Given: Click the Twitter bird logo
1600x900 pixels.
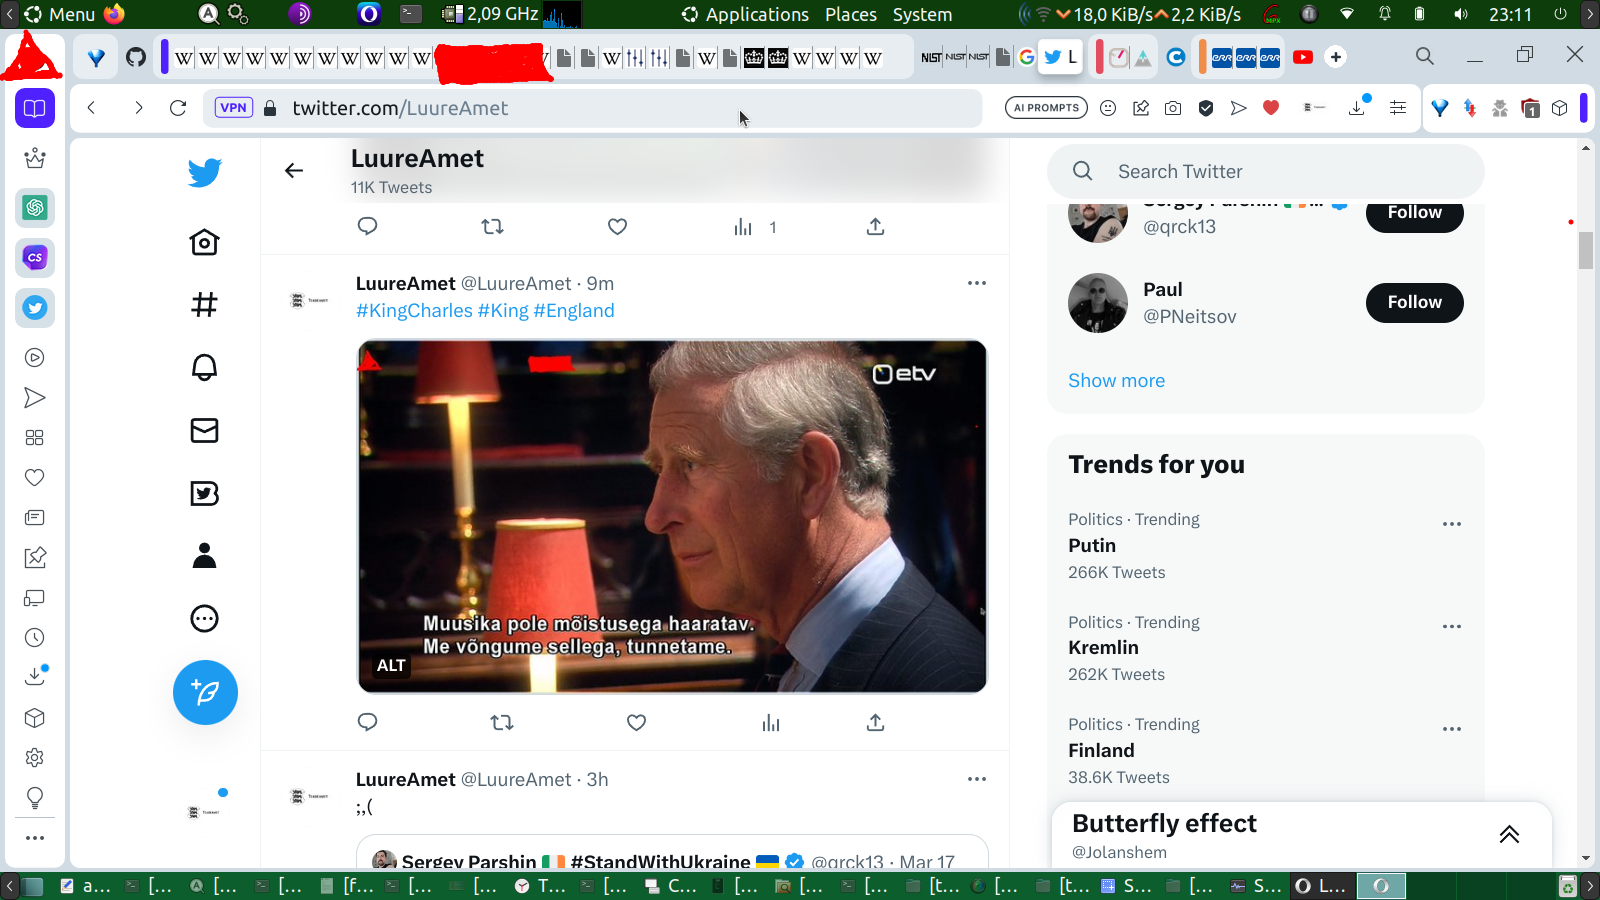Looking at the screenshot, I should coord(205,173).
